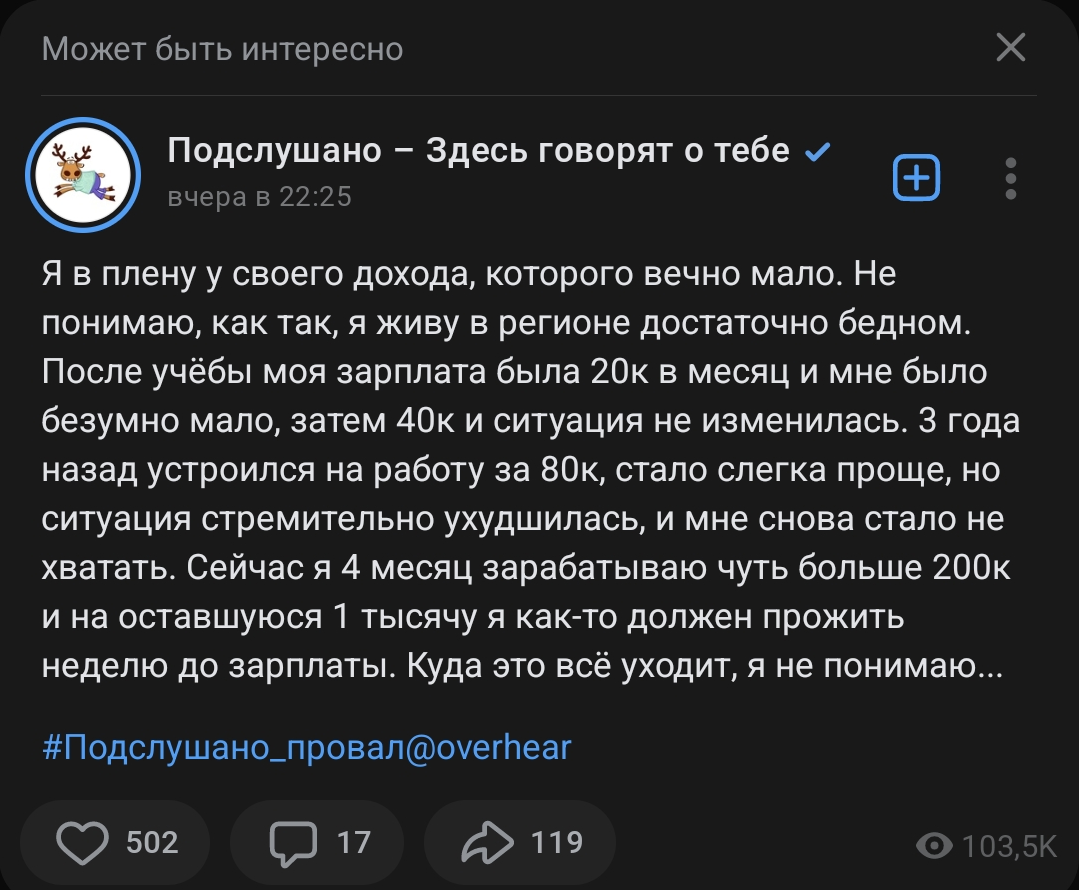Viewport: 1079px width, 890px height.
Task: Open comments via the speech bubble icon
Action: 293,843
